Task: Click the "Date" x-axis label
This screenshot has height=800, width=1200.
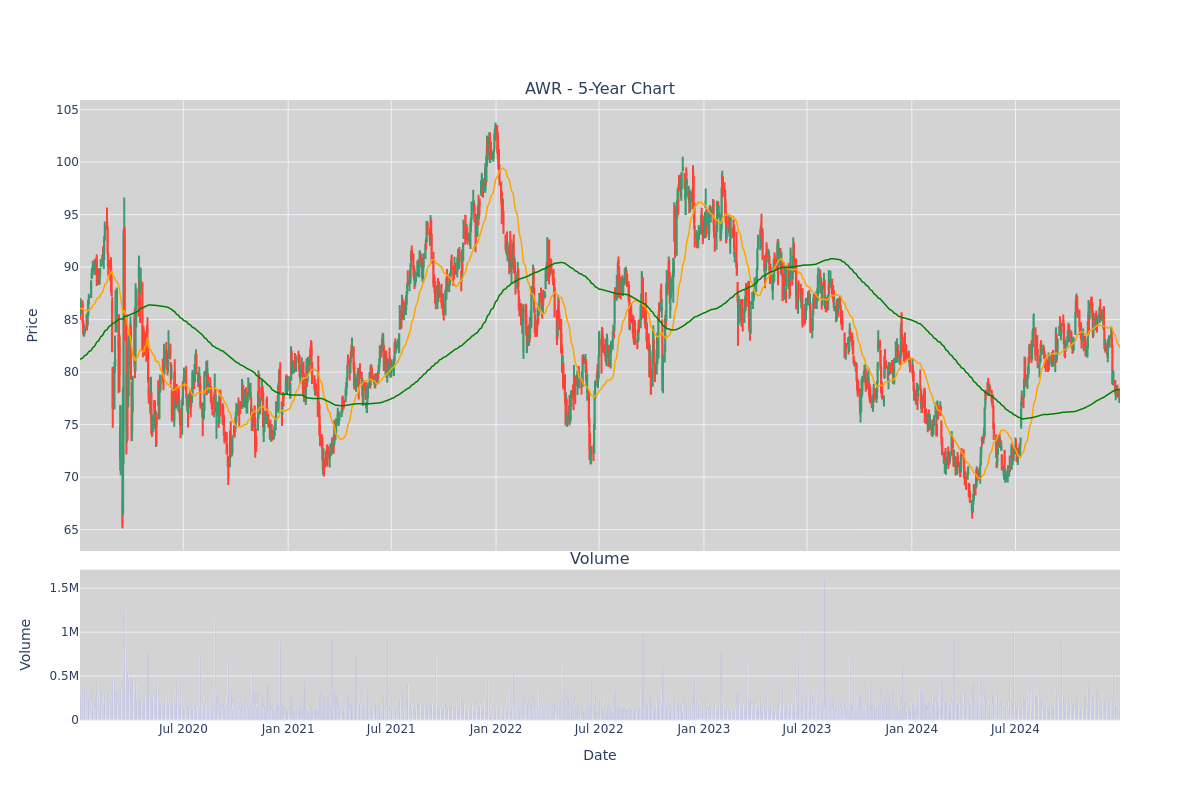Action: point(600,756)
